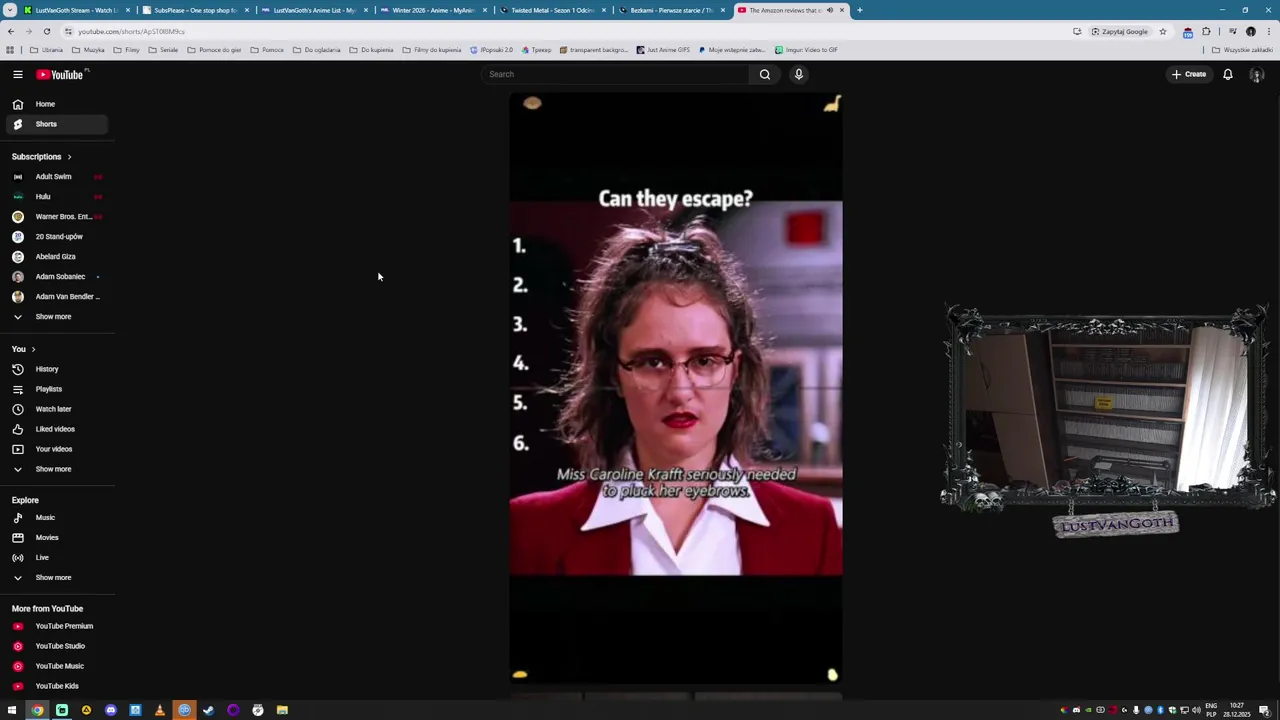Viewport: 1280px width, 720px height.
Task: Switch to LustVanGoth's Anime List tab
Action: point(314,10)
